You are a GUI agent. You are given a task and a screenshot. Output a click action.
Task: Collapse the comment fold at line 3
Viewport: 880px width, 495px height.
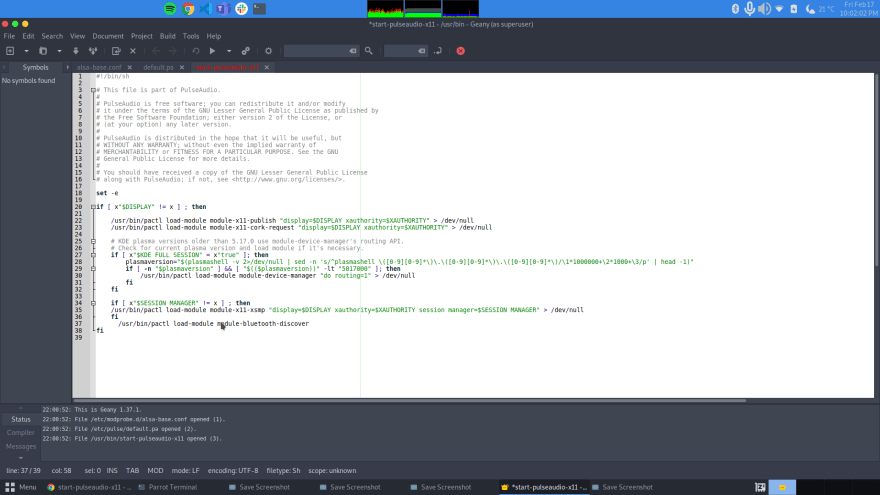93,90
